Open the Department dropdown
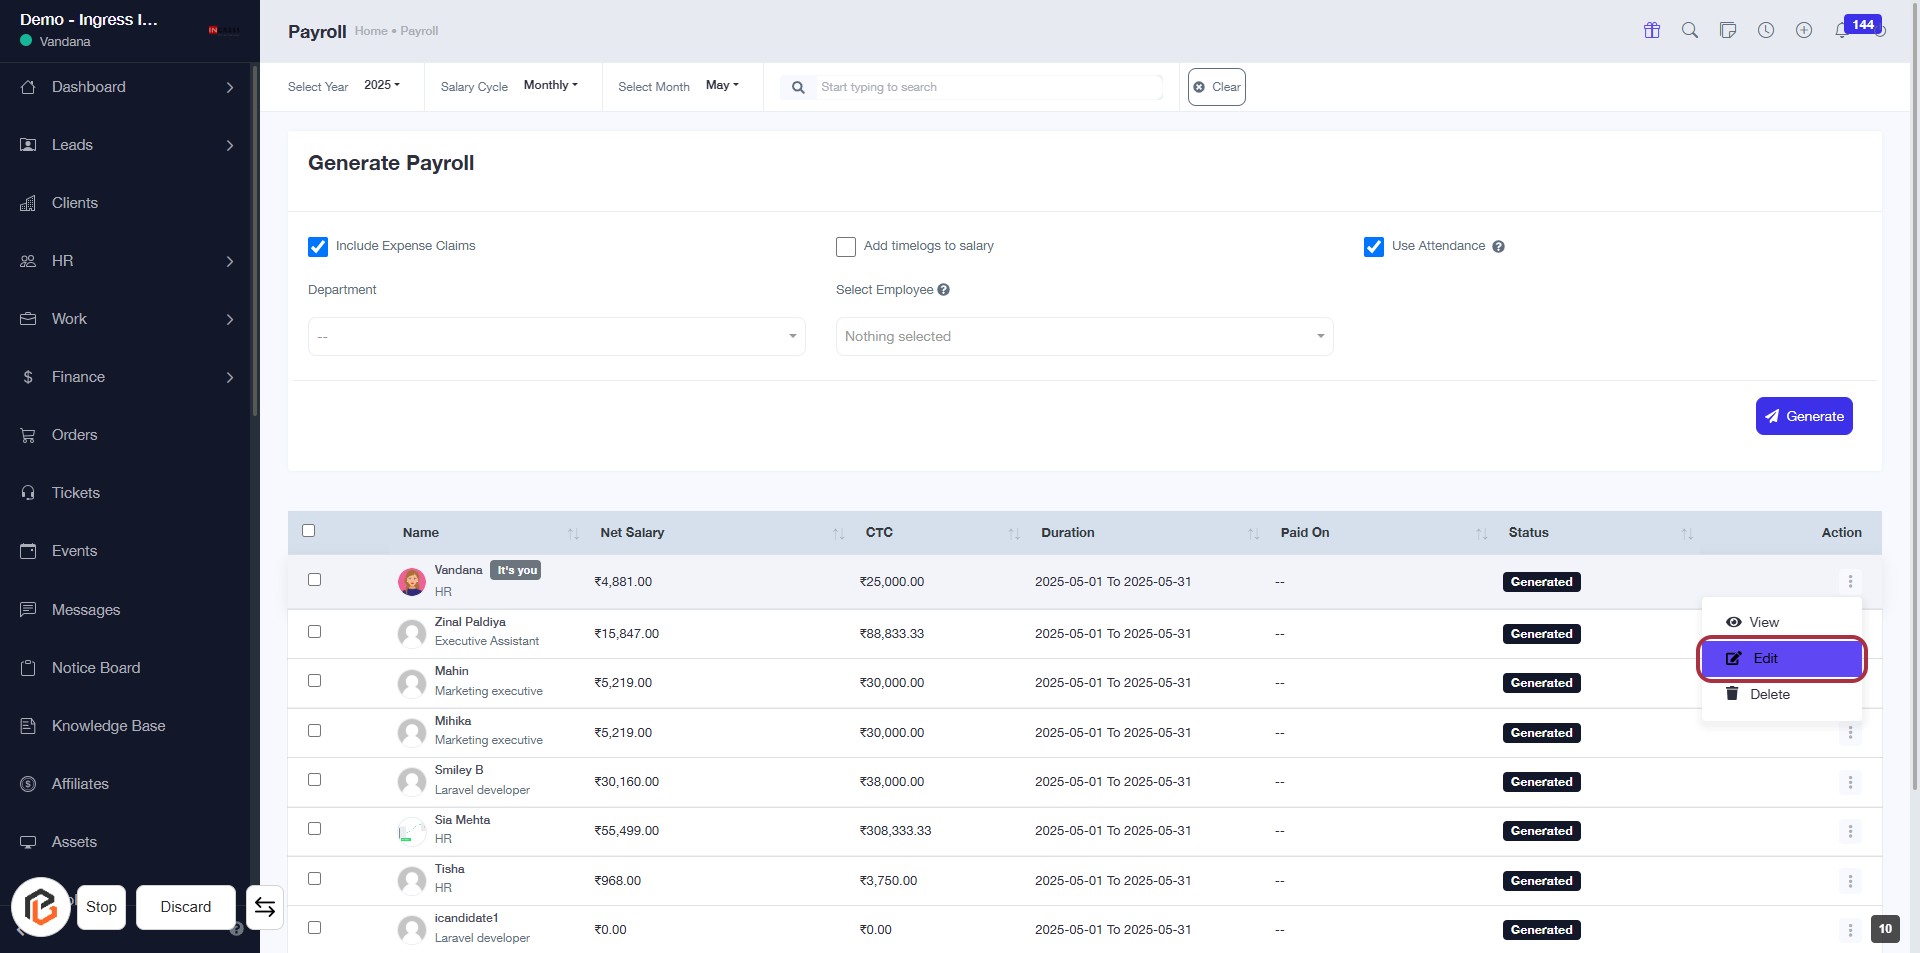Image resolution: width=1920 pixels, height=953 pixels. pyautogui.click(x=556, y=337)
